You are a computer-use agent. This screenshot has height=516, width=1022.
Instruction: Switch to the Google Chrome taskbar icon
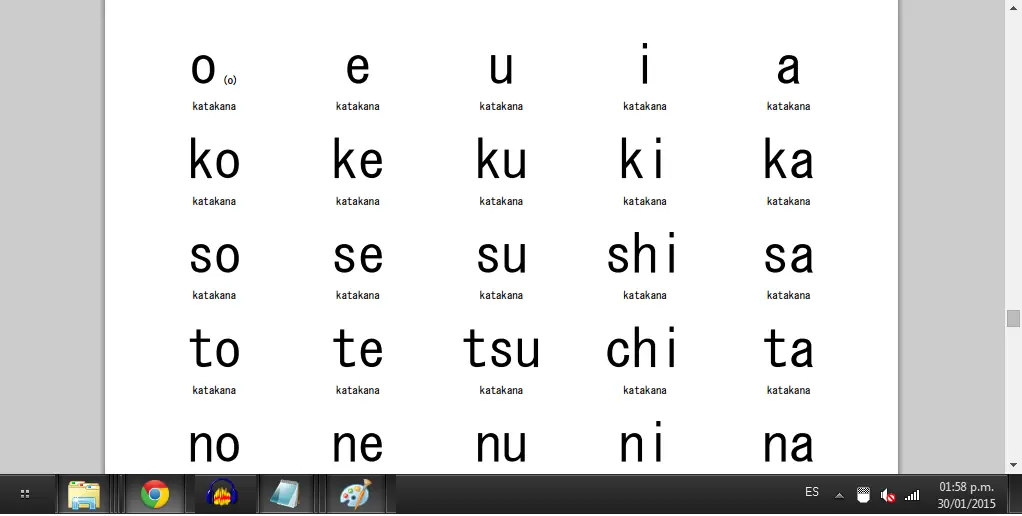(x=154, y=494)
